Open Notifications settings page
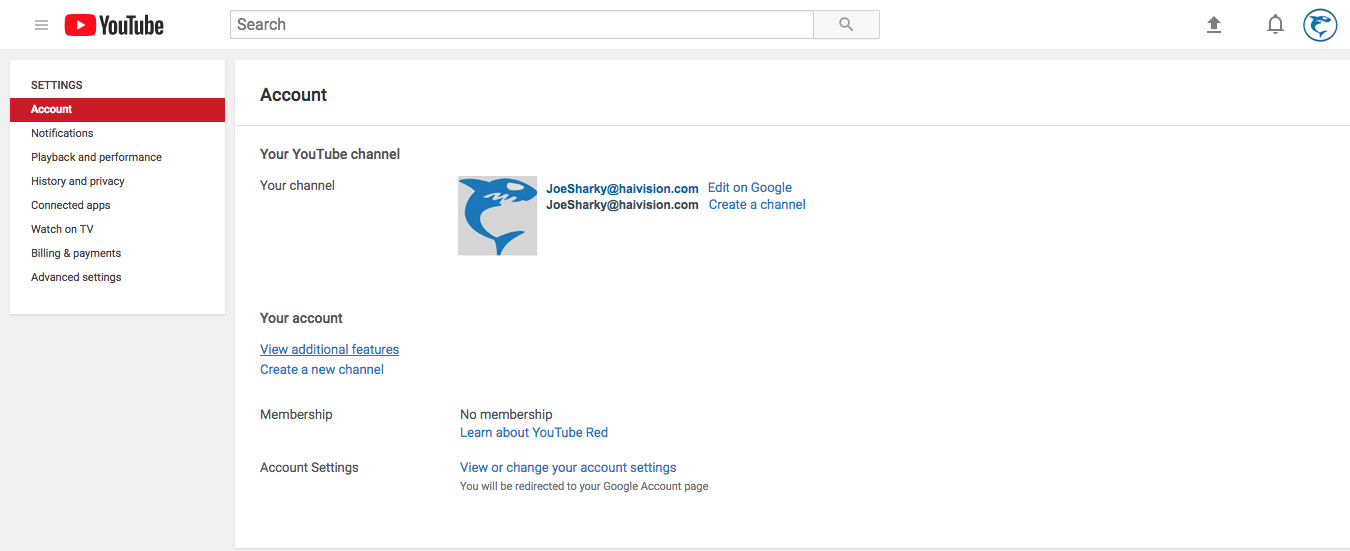Image resolution: width=1350 pixels, height=551 pixels. 62,133
